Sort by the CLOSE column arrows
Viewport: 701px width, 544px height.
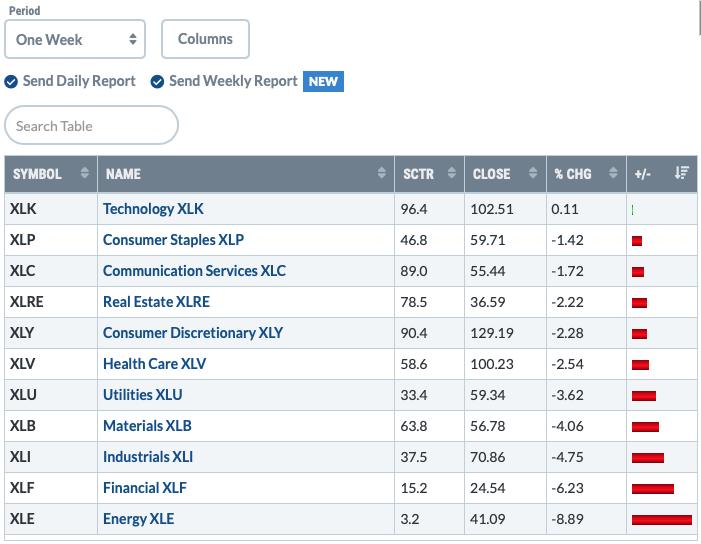coord(533,173)
